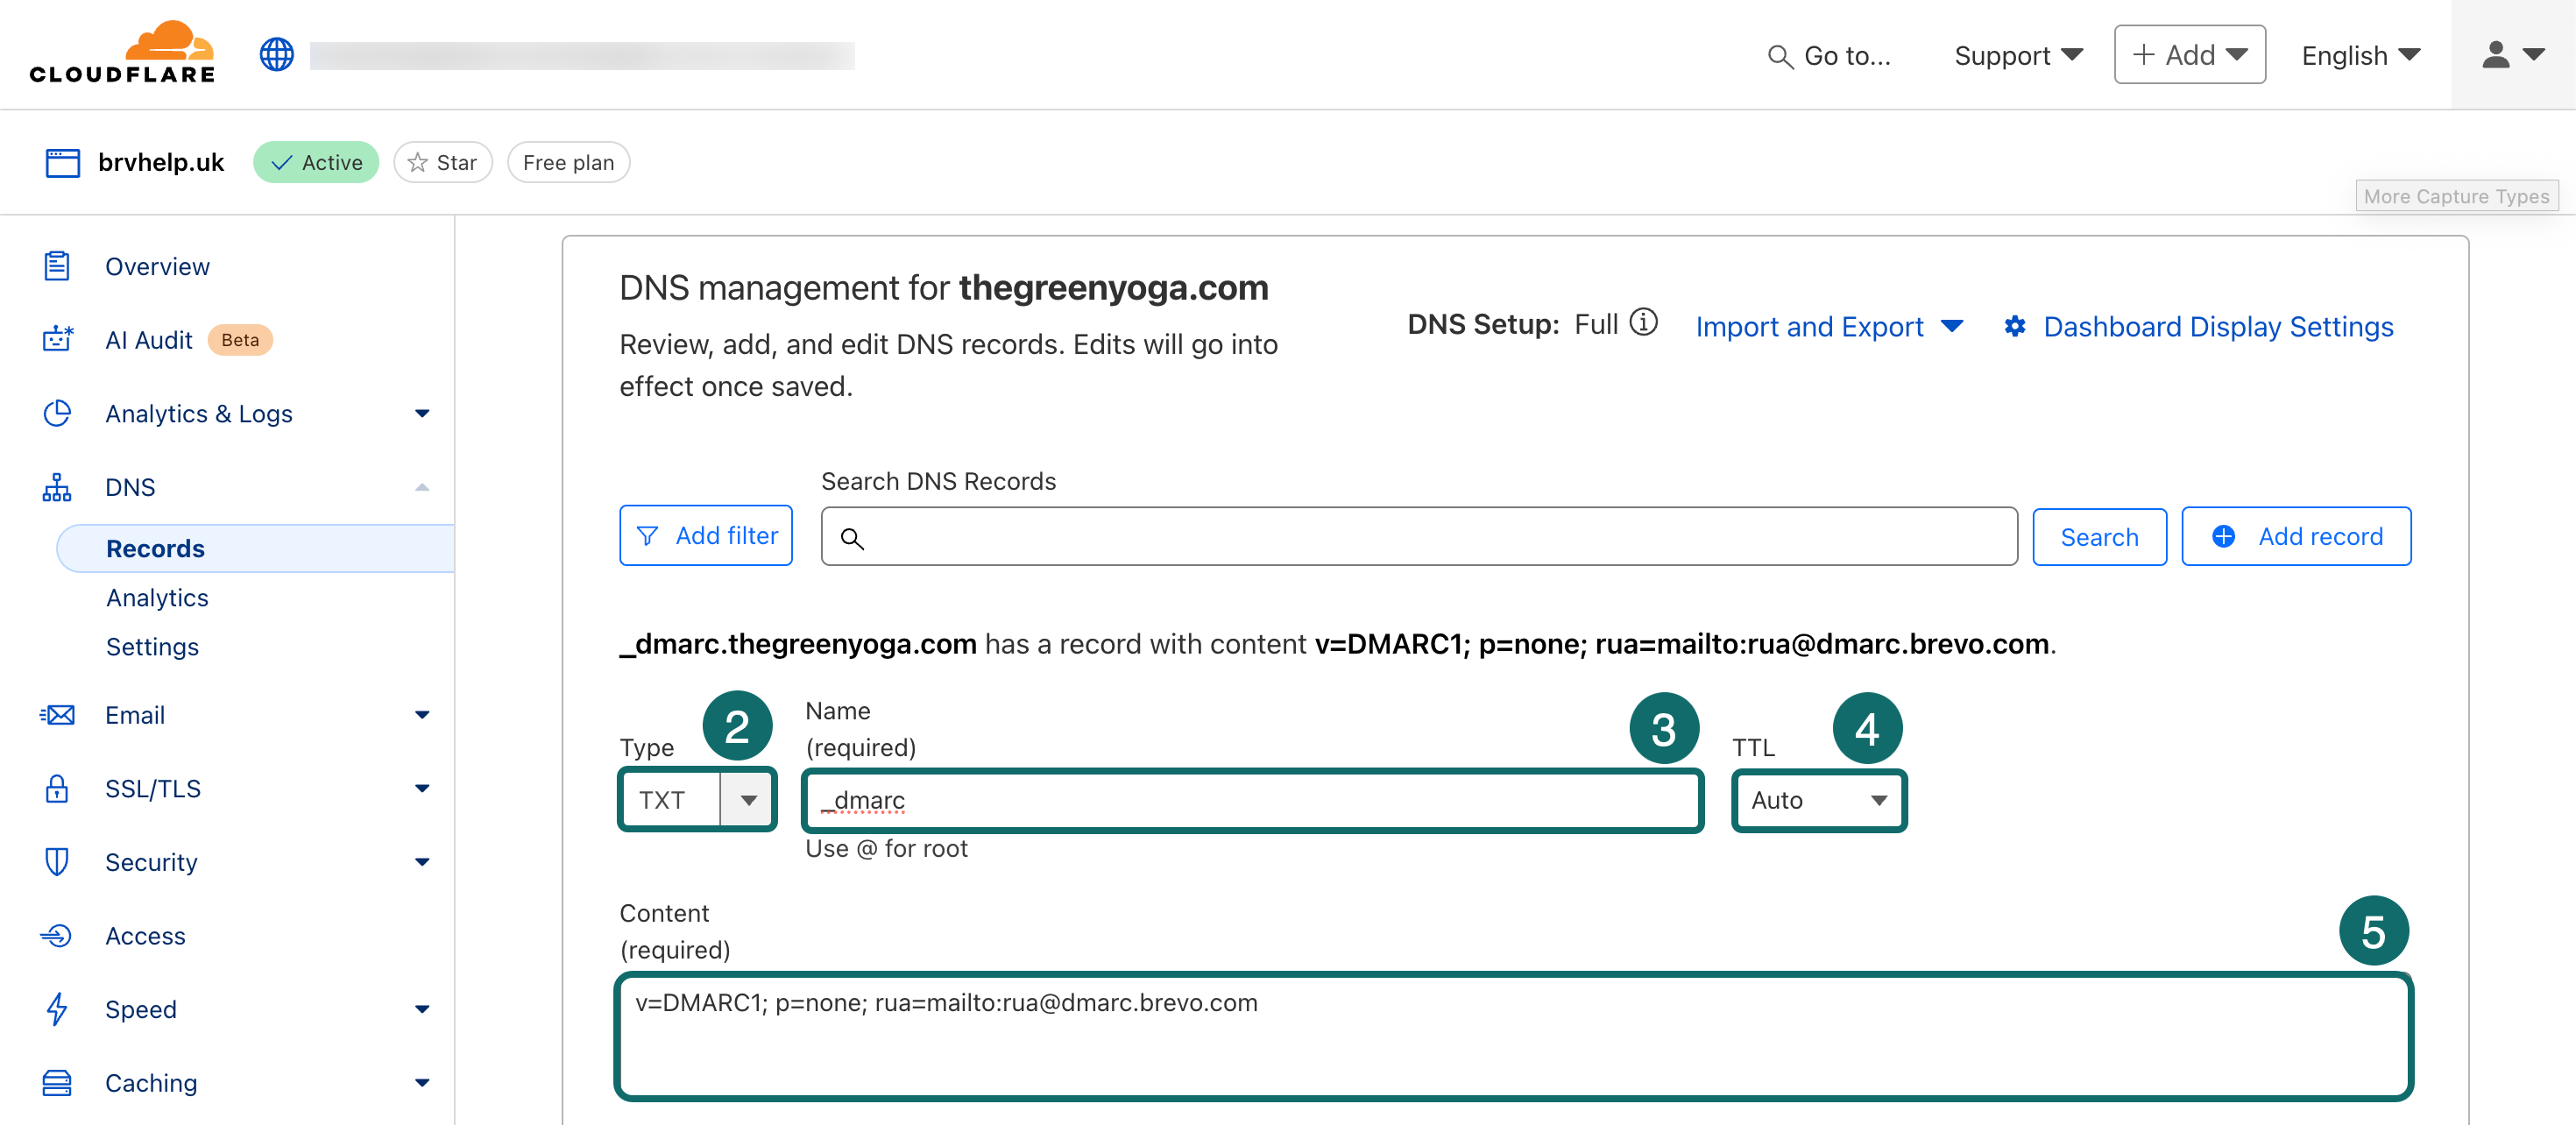Click the checkmark in the Active badge
This screenshot has height=1125, width=2576.
pyautogui.click(x=282, y=163)
